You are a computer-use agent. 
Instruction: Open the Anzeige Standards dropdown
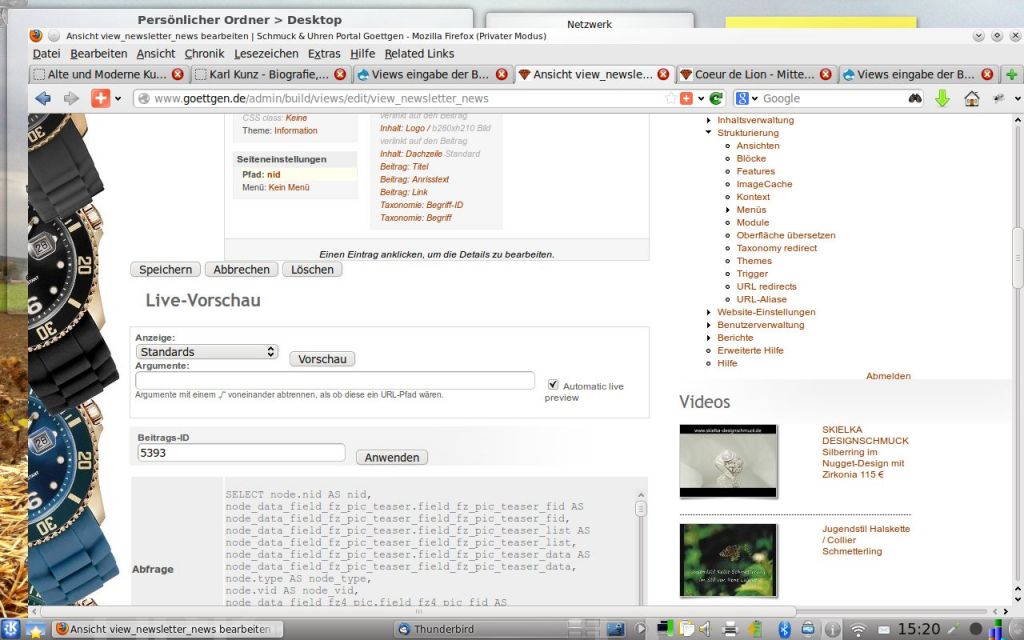click(207, 352)
